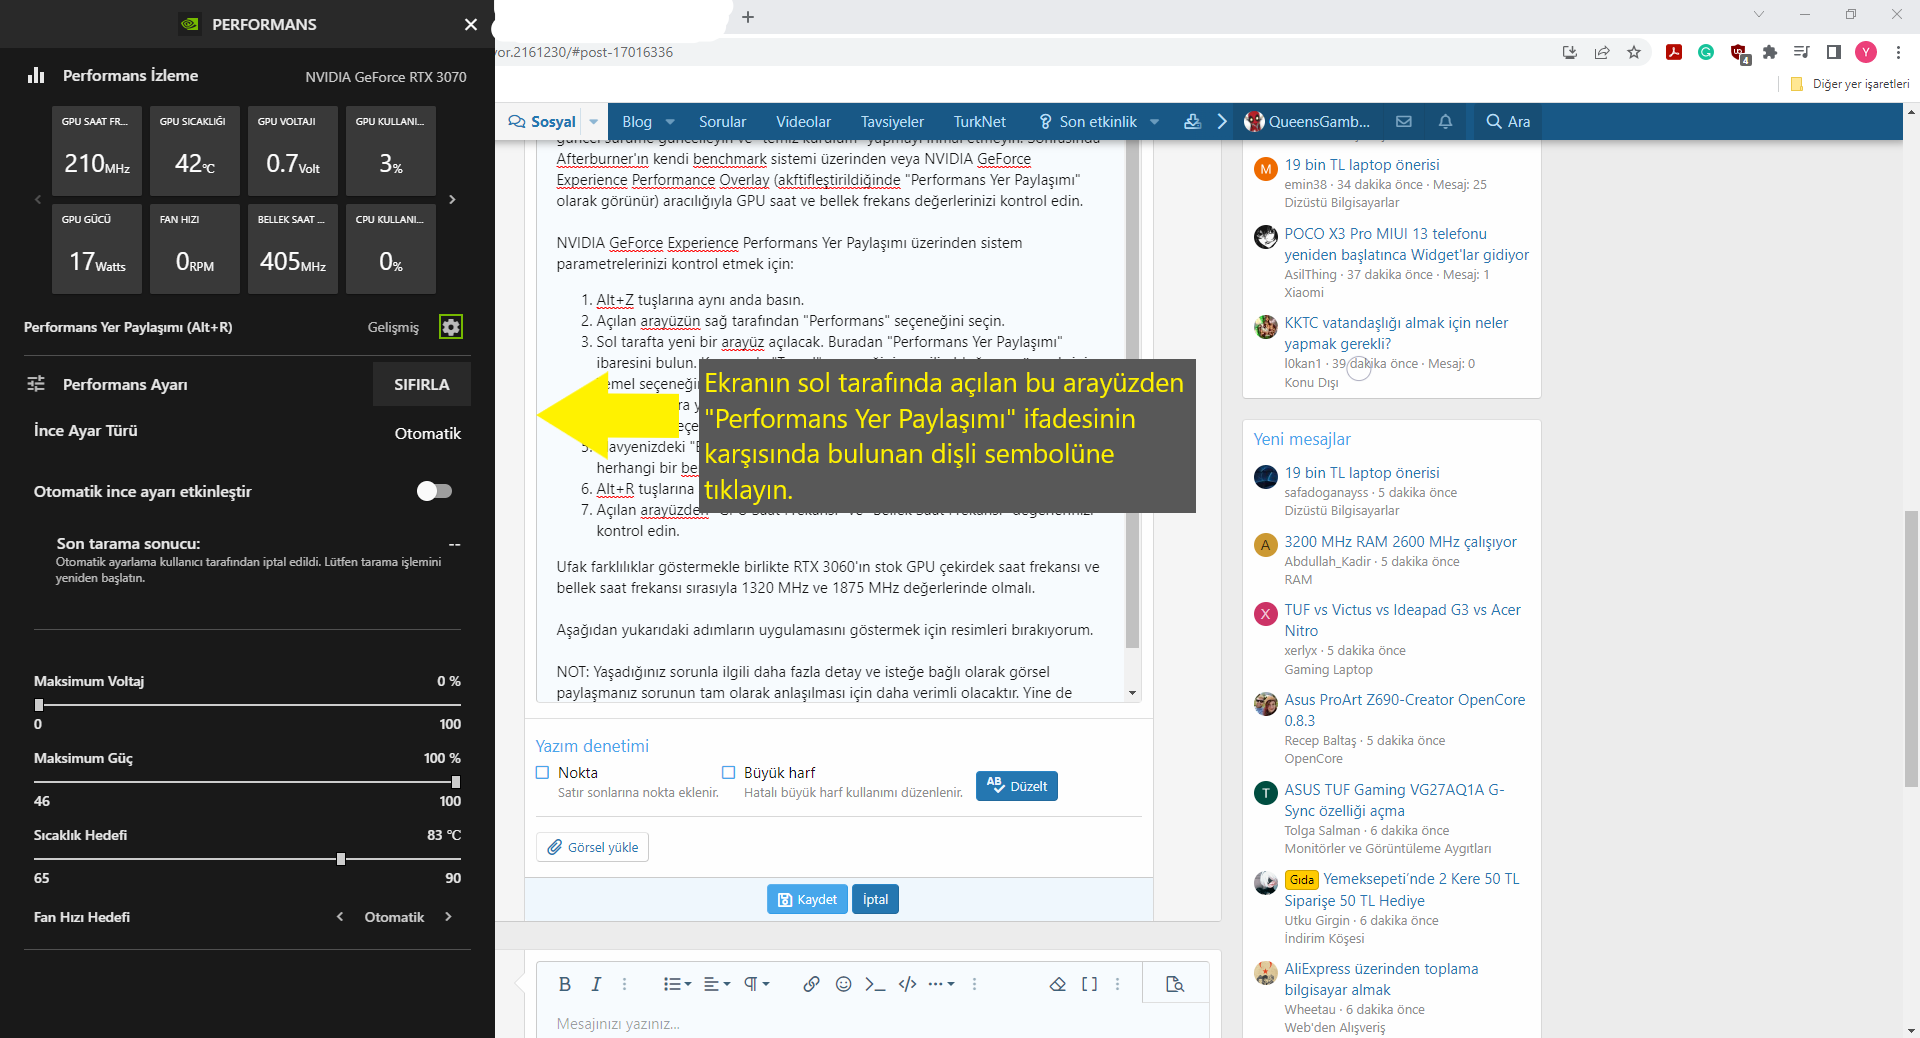Open Grammarly extension
This screenshot has height=1038, width=1920.
[x=1706, y=52]
